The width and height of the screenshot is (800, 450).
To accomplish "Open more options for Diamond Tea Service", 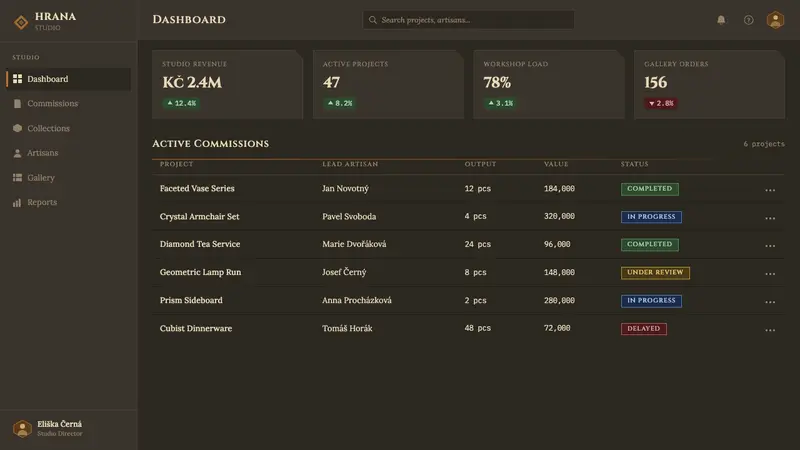I will (770, 245).
